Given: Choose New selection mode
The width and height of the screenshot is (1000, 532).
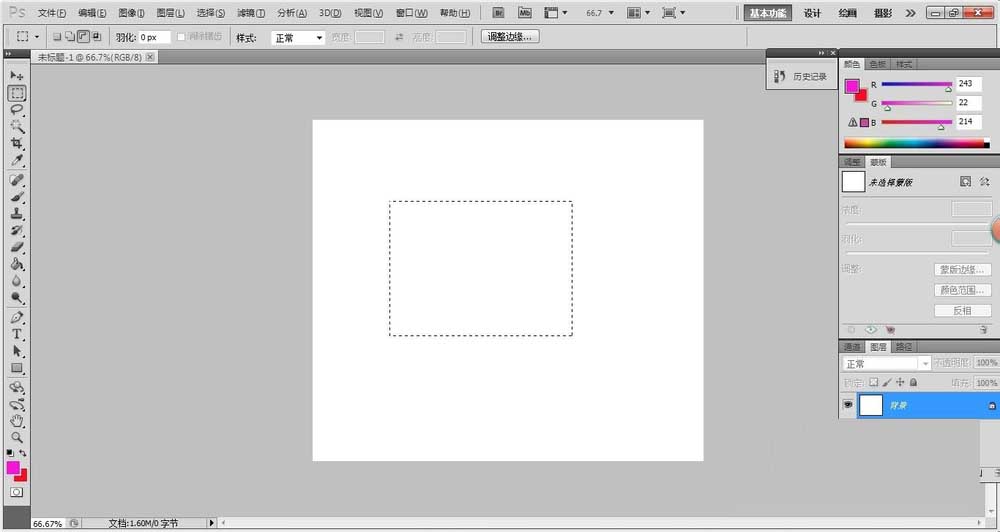Looking at the screenshot, I should (x=57, y=37).
